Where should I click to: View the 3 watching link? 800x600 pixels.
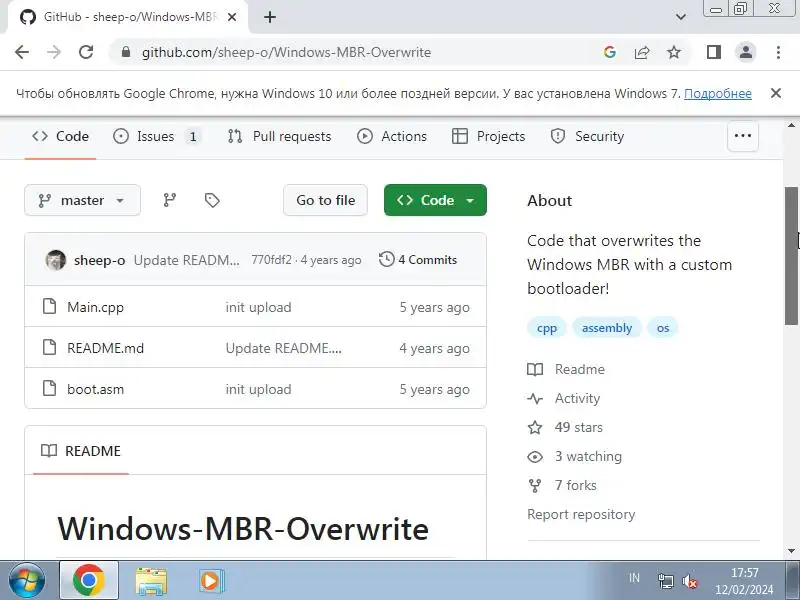tap(574, 456)
